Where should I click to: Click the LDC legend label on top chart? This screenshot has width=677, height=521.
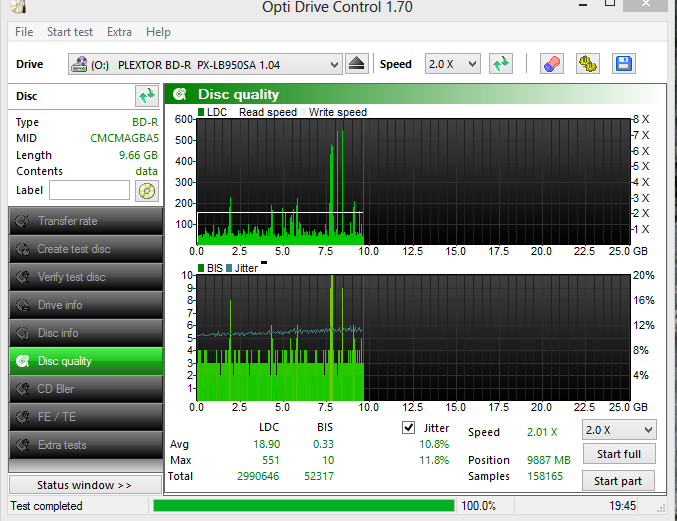217,112
